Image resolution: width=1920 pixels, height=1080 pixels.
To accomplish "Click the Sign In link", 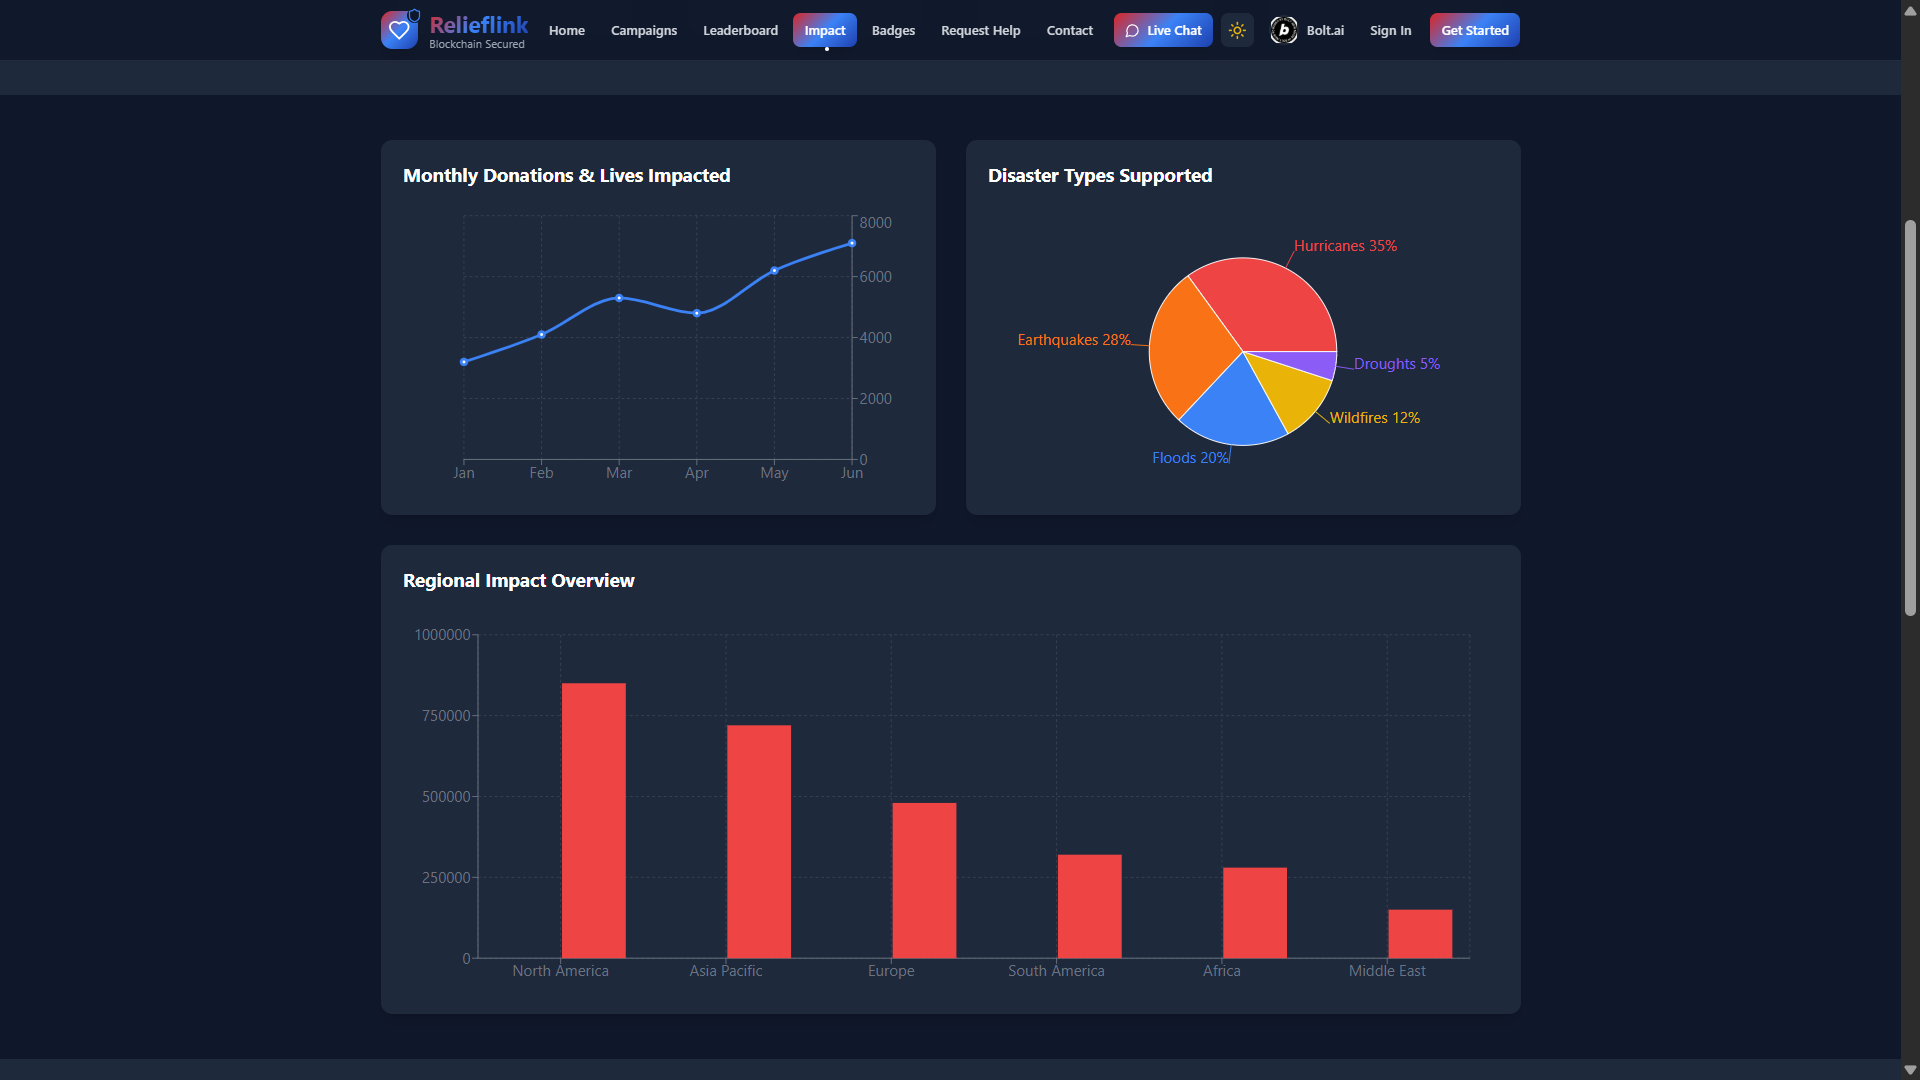I will pos(1390,30).
